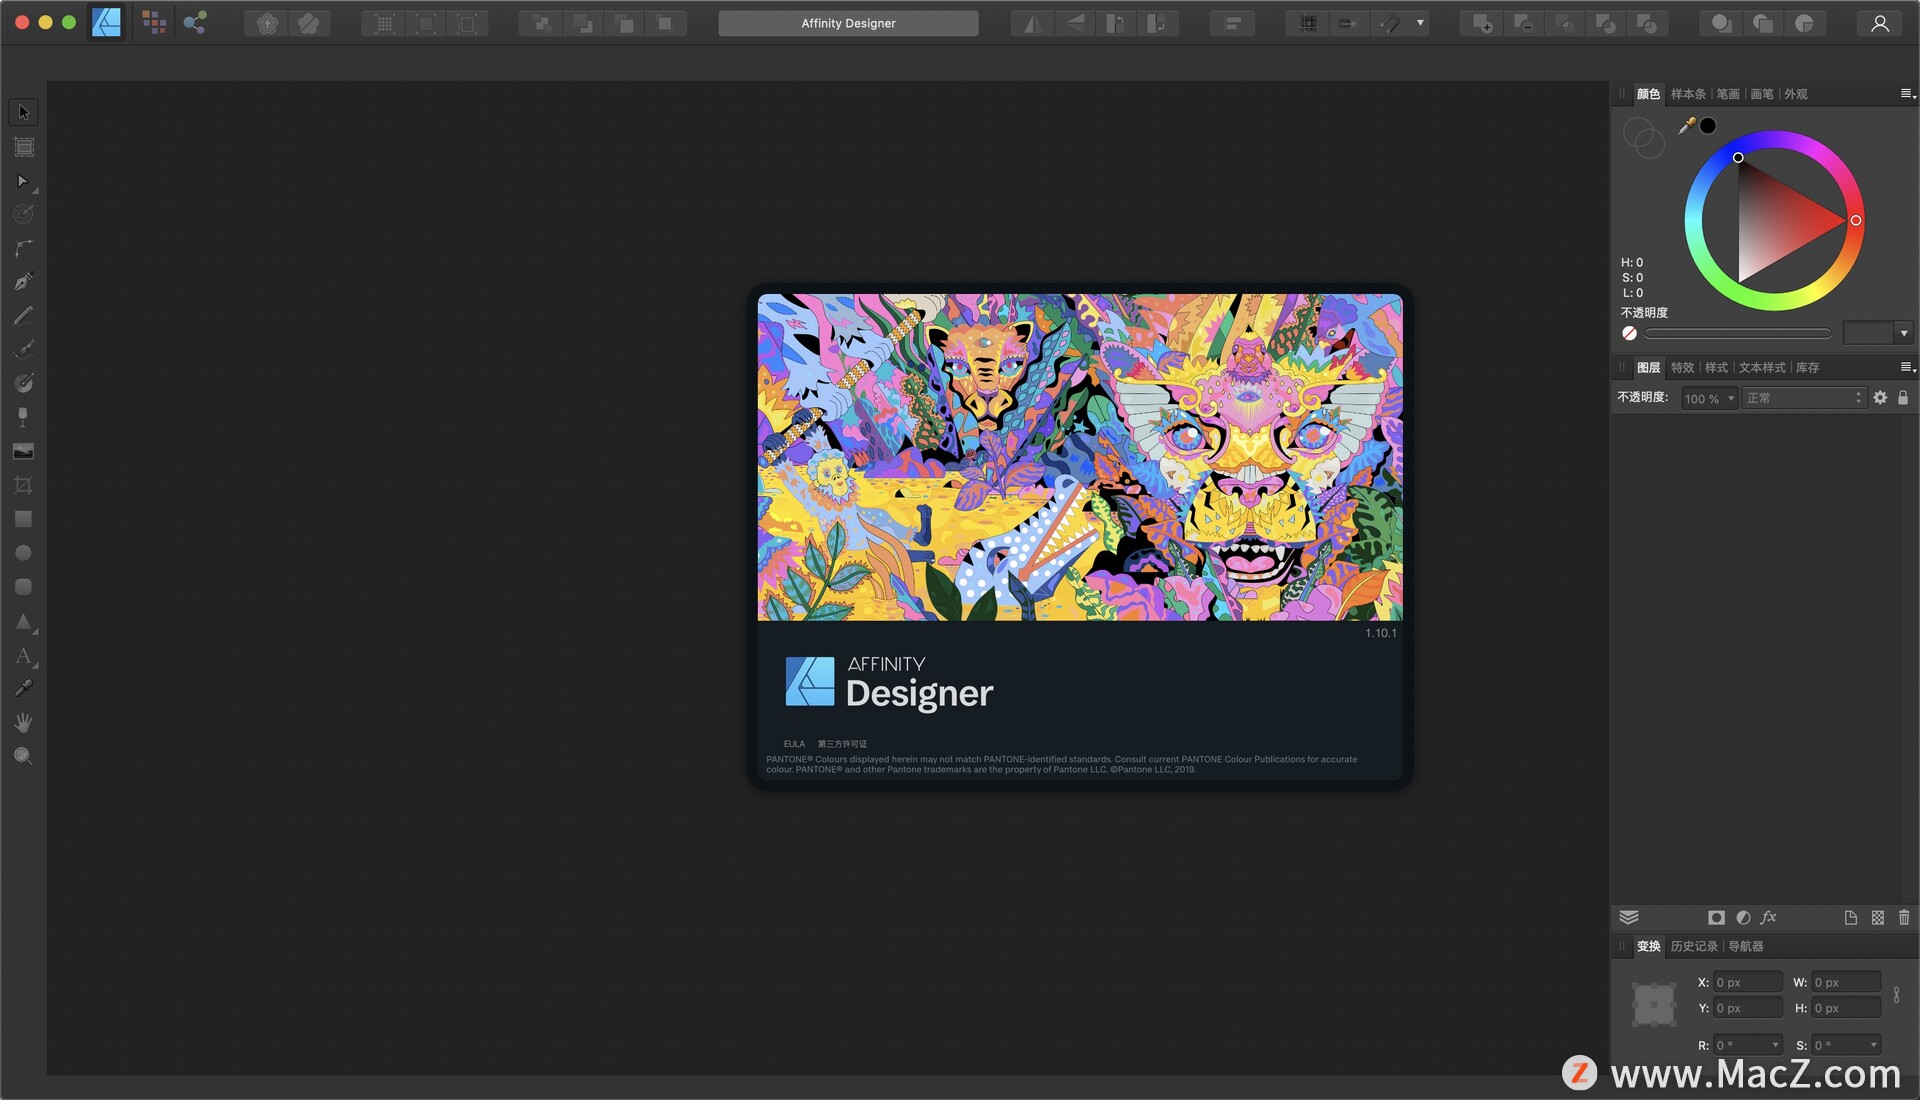Click the Affinity Designer splash artwork

[x=1080, y=457]
